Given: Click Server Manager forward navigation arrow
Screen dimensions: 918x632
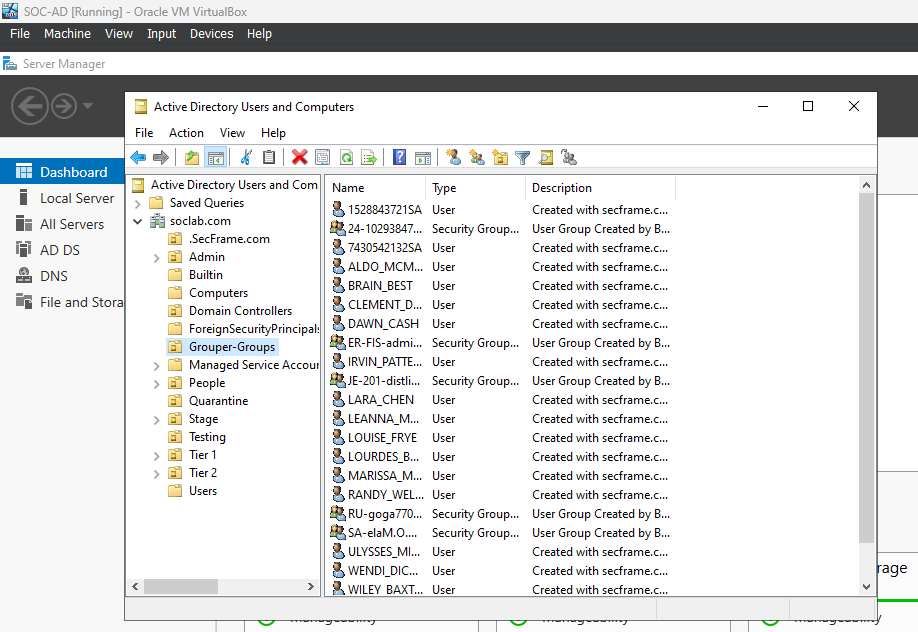Looking at the screenshot, I should point(64,106).
